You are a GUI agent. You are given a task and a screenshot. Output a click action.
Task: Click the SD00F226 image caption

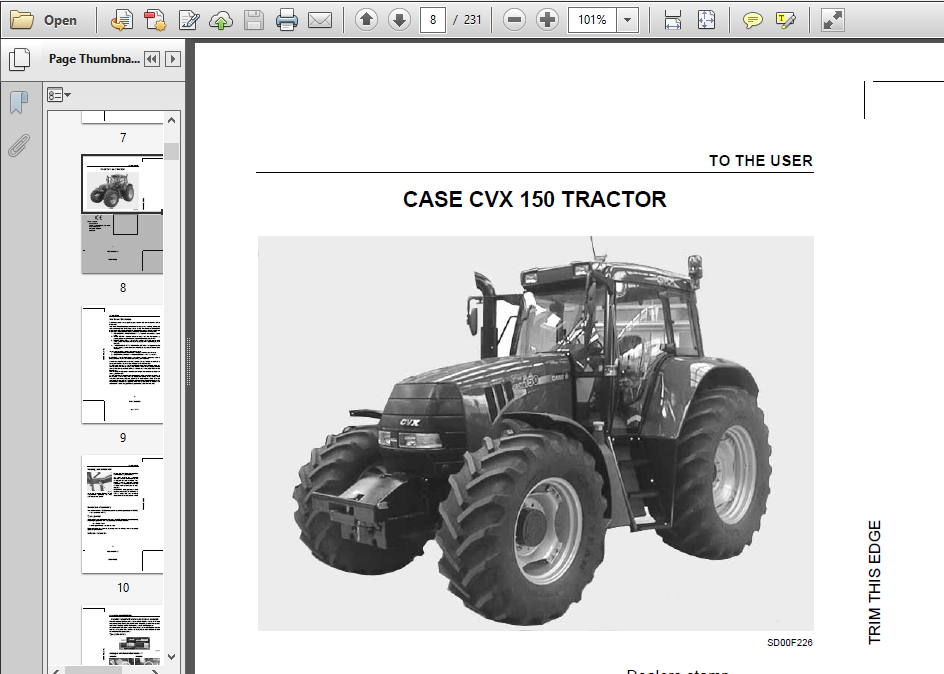point(790,643)
